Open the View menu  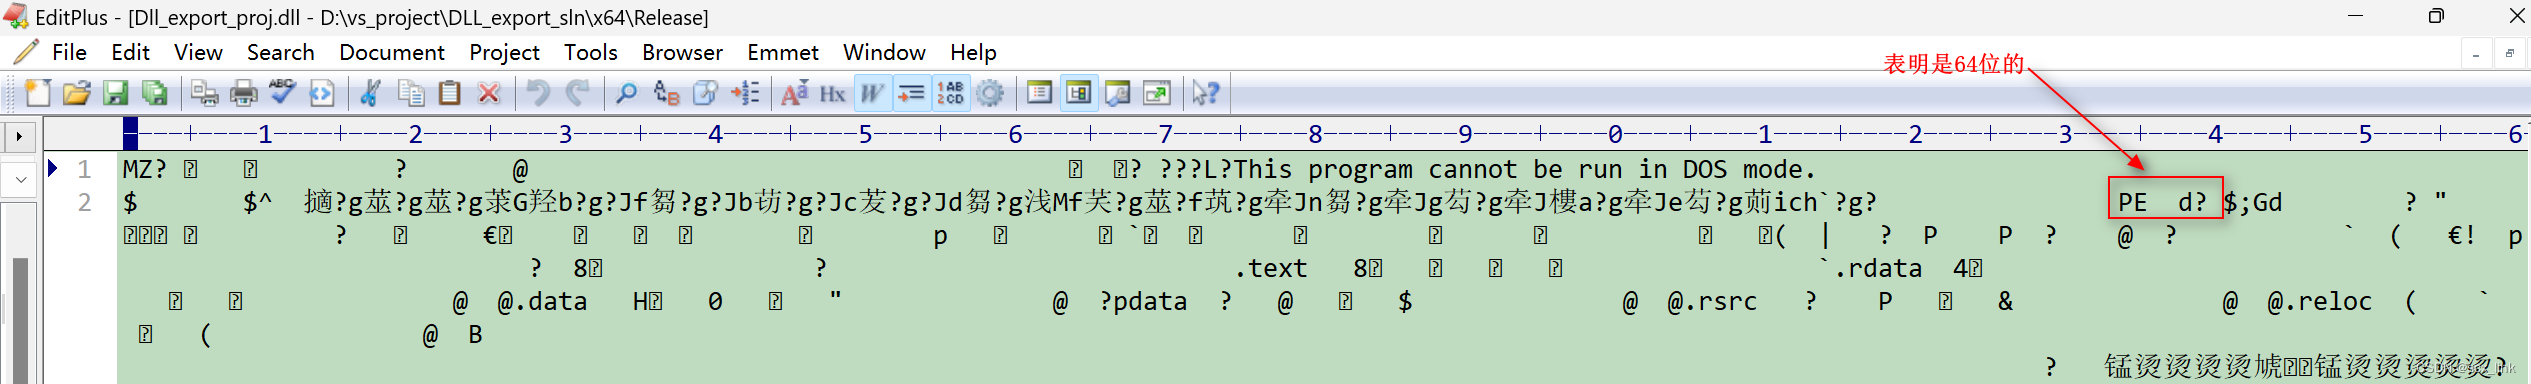click(198, 52)
